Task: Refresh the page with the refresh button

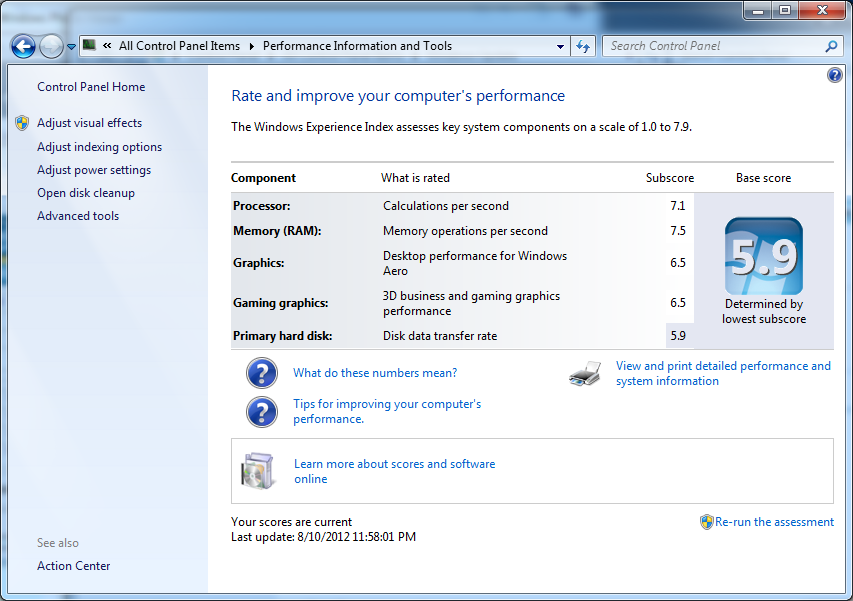Action: pos(583,46)
